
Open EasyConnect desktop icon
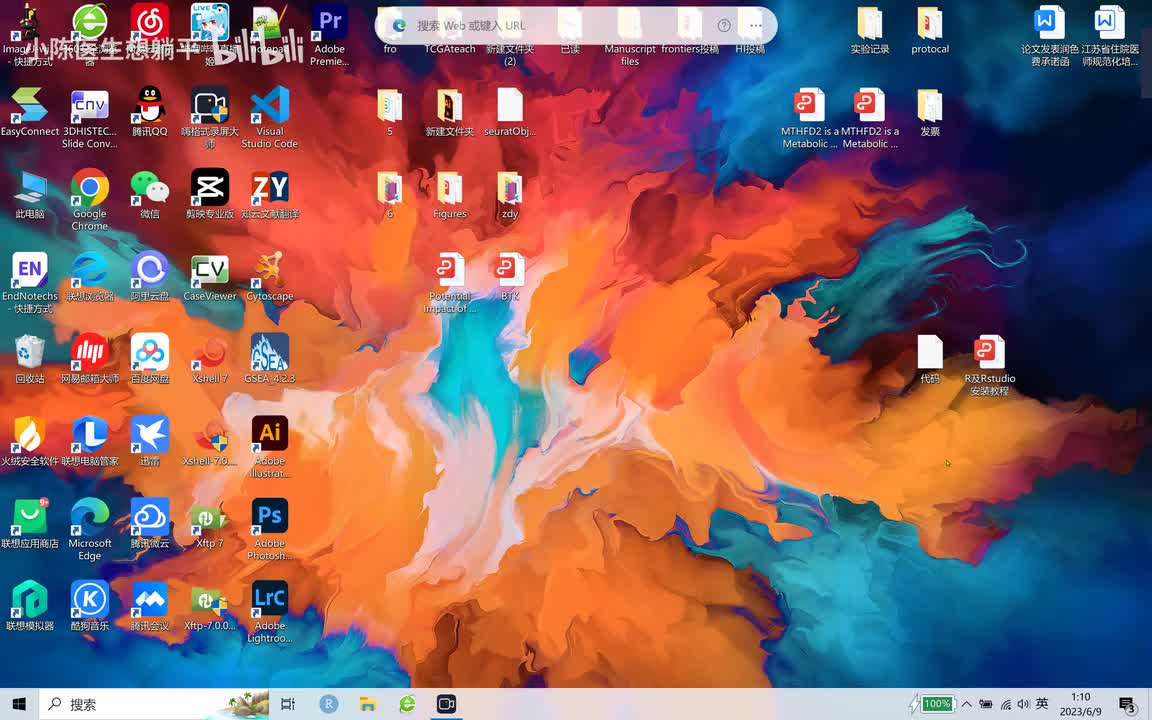coord(29,112)
